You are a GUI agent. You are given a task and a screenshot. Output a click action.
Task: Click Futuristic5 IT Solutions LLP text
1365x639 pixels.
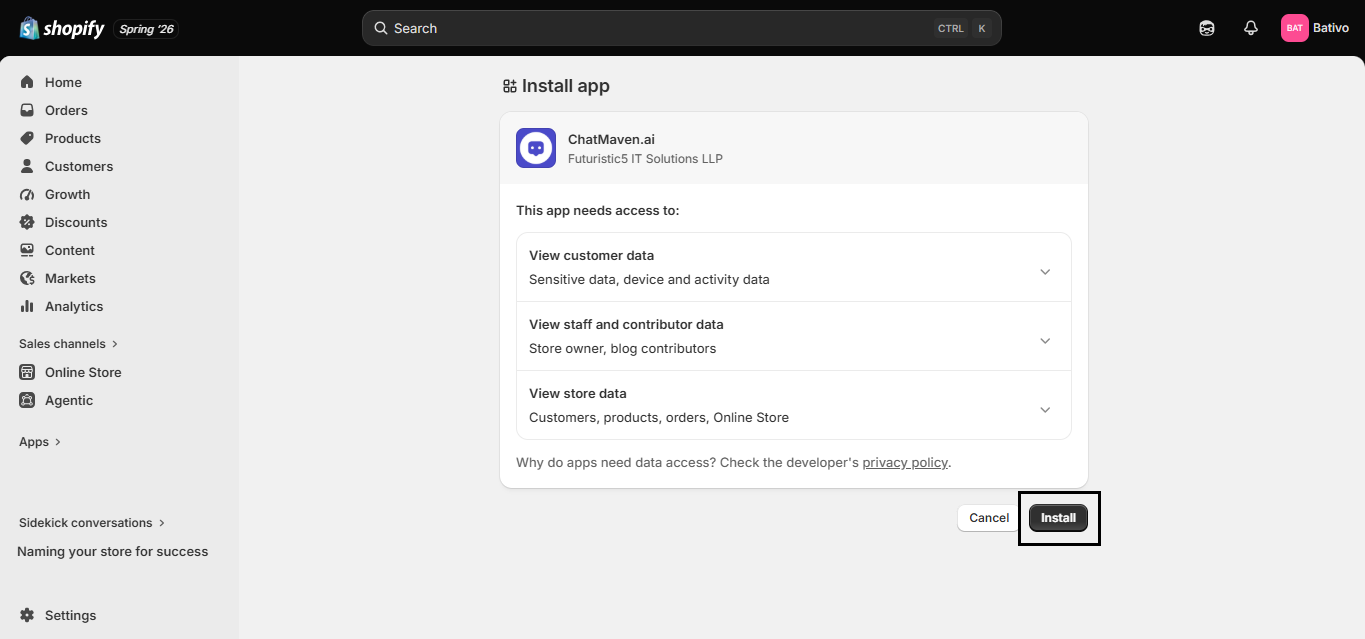click(645, 159)
